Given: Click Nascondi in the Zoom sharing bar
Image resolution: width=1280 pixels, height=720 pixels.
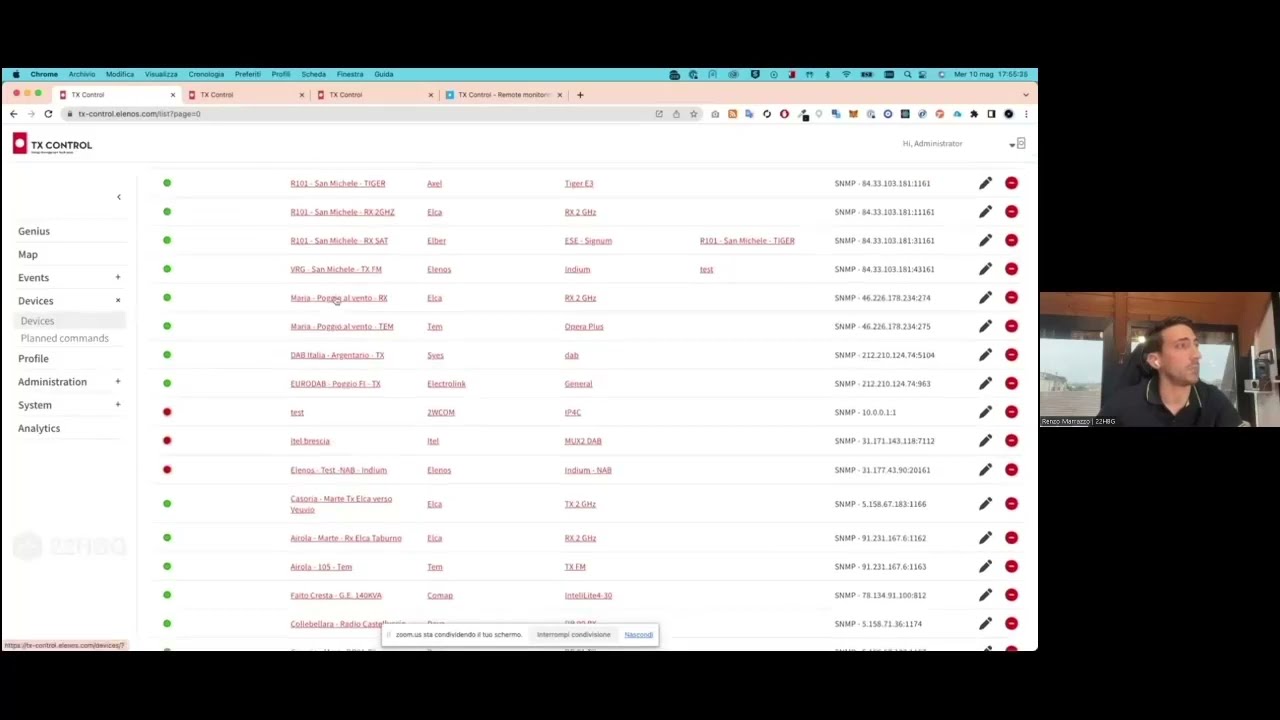Looking at the screenshot, I should pos(638,635).
